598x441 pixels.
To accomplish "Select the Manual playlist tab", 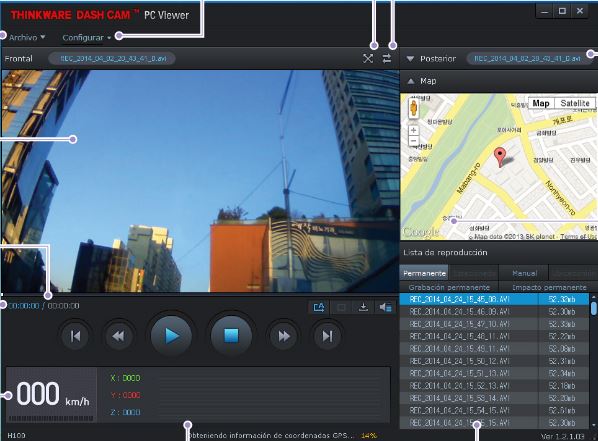I will click(524, 273).
